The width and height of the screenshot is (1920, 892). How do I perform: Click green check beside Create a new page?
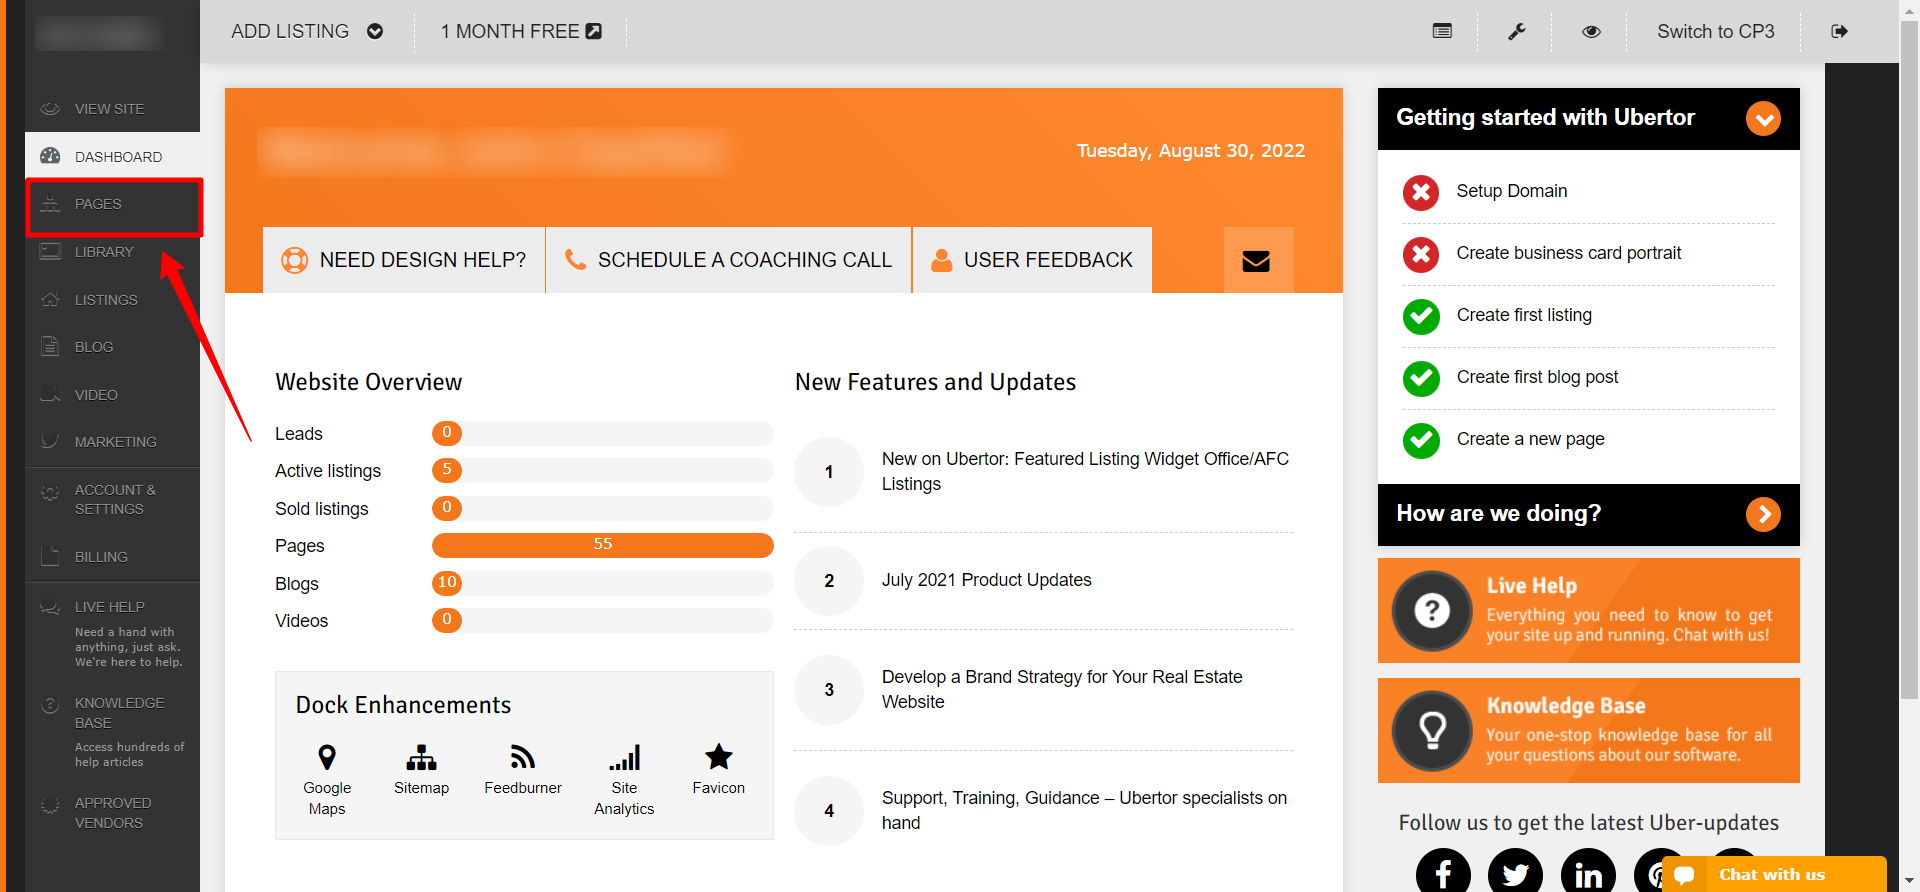(1421, 440)
